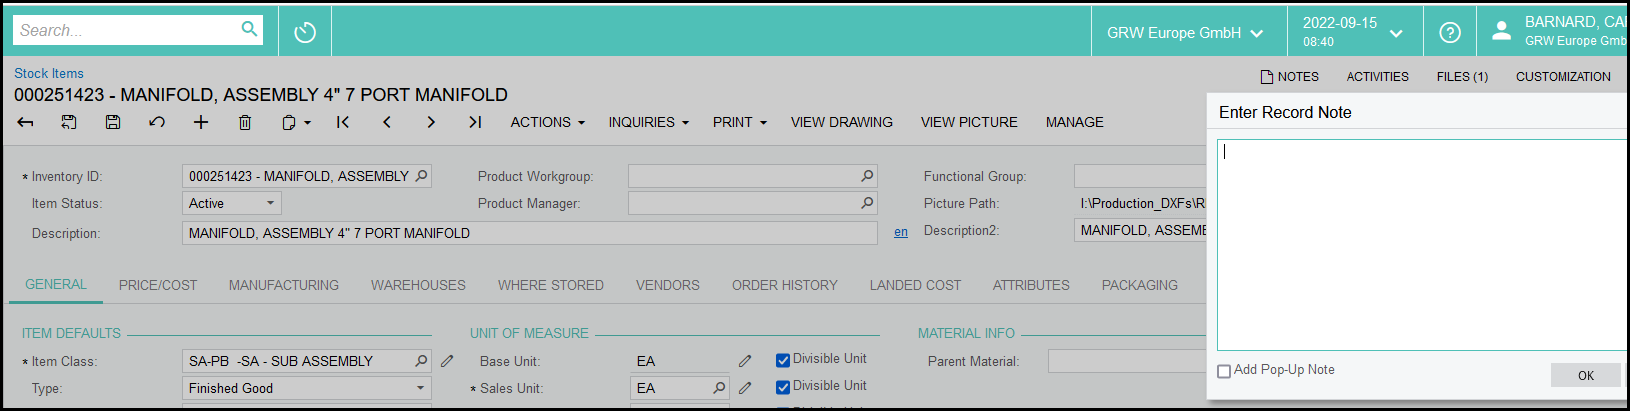Open the history clock icon in header
Screen dimensions: 1630x411
pyautogui.click(x=305, y=32)
